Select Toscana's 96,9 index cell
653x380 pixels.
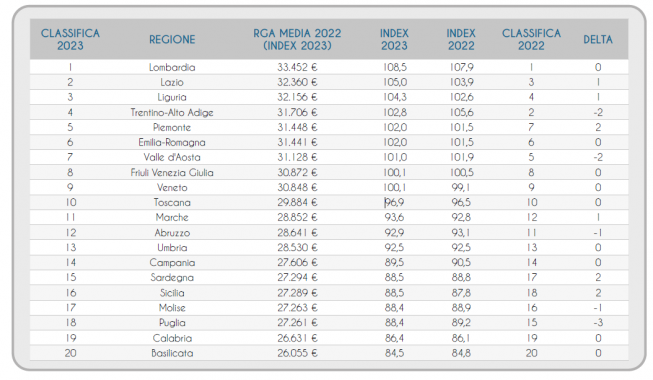tap(394, 202)
